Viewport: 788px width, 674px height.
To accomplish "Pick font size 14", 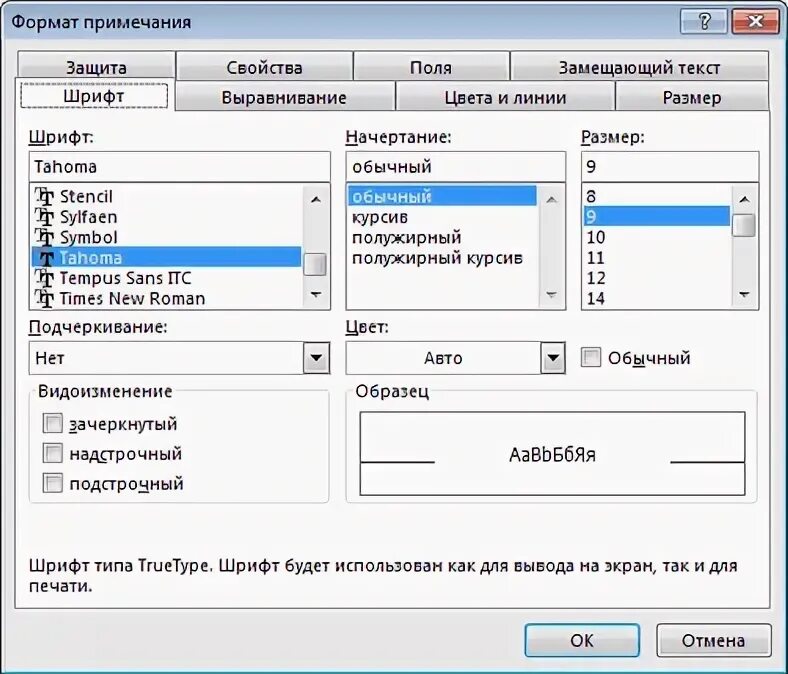I will pos(656,298).
